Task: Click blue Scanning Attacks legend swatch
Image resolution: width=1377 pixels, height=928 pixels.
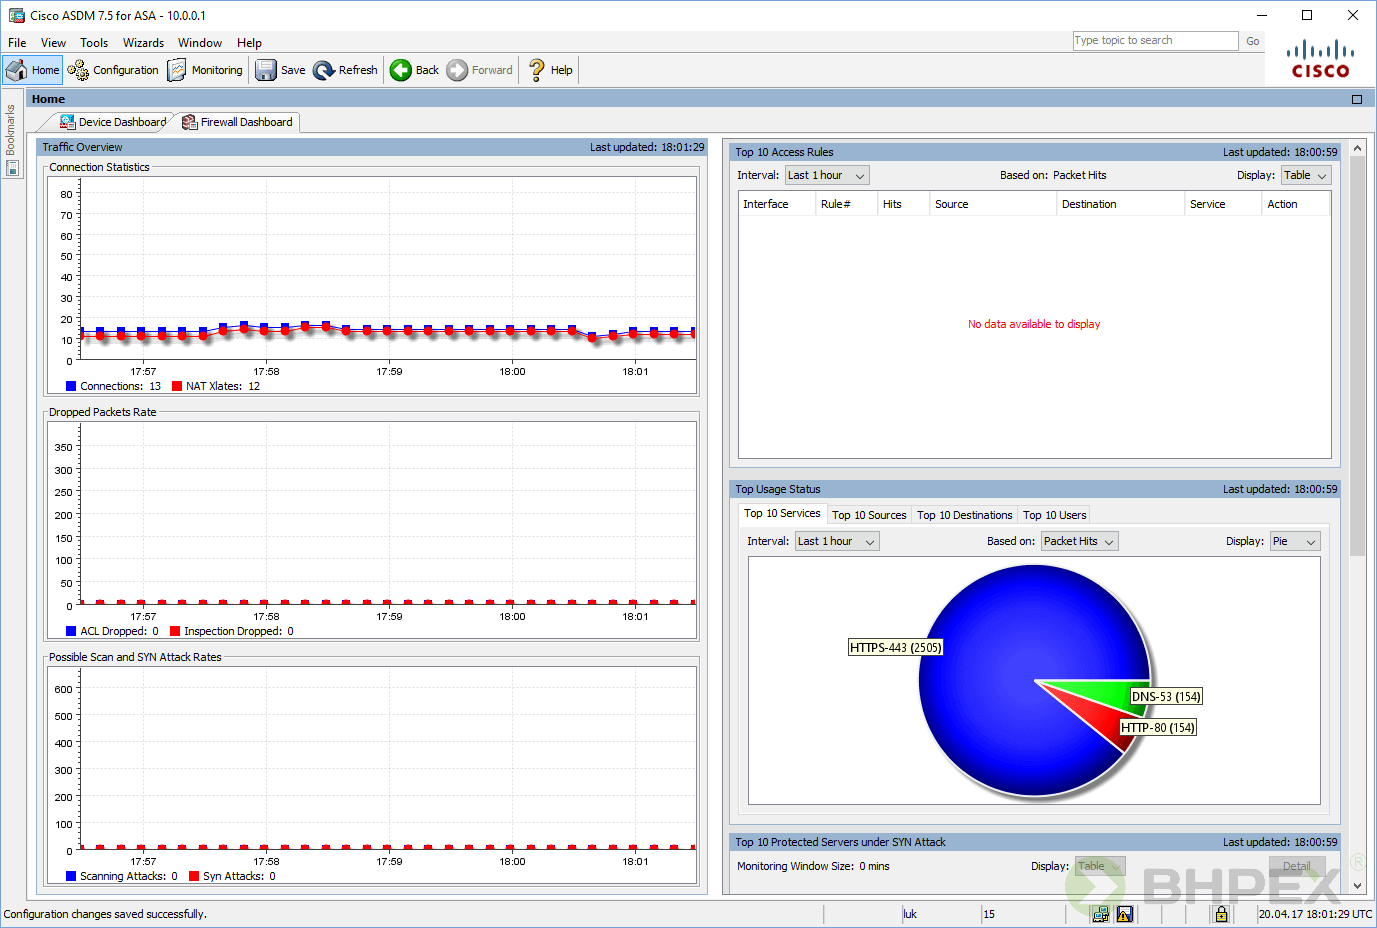Action: click(x=71, y=876)
